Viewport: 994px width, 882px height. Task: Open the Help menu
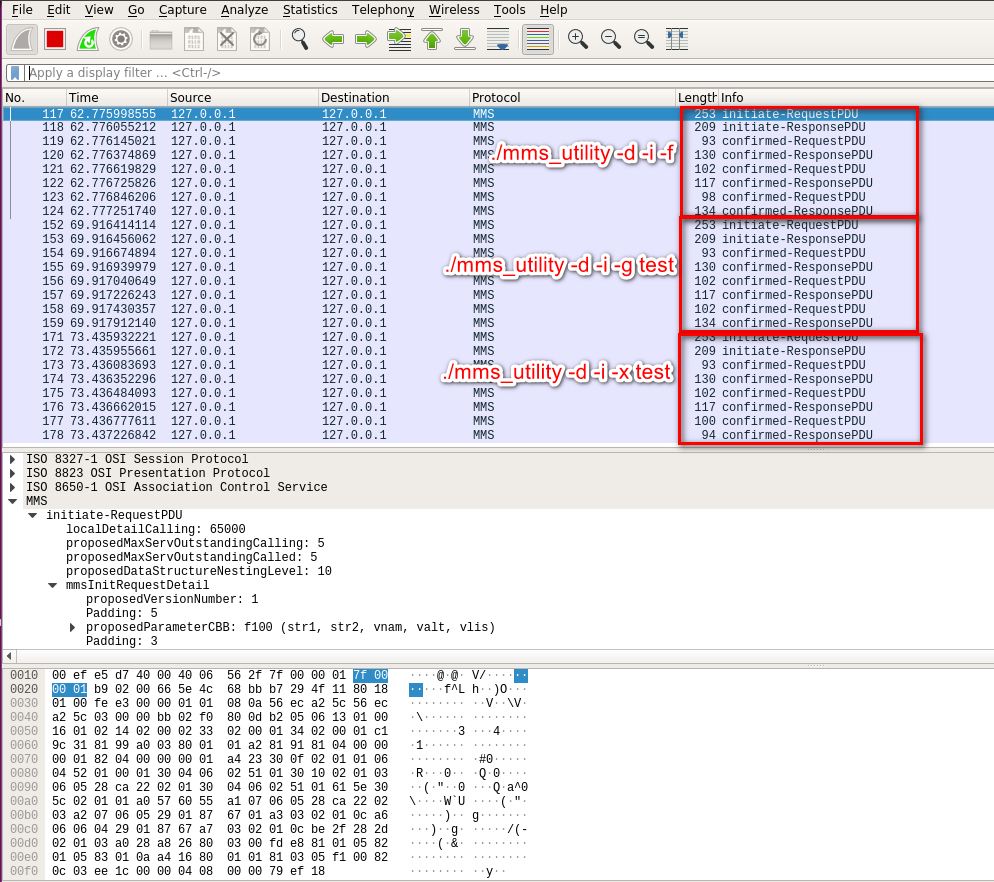(x=553, y=10)
